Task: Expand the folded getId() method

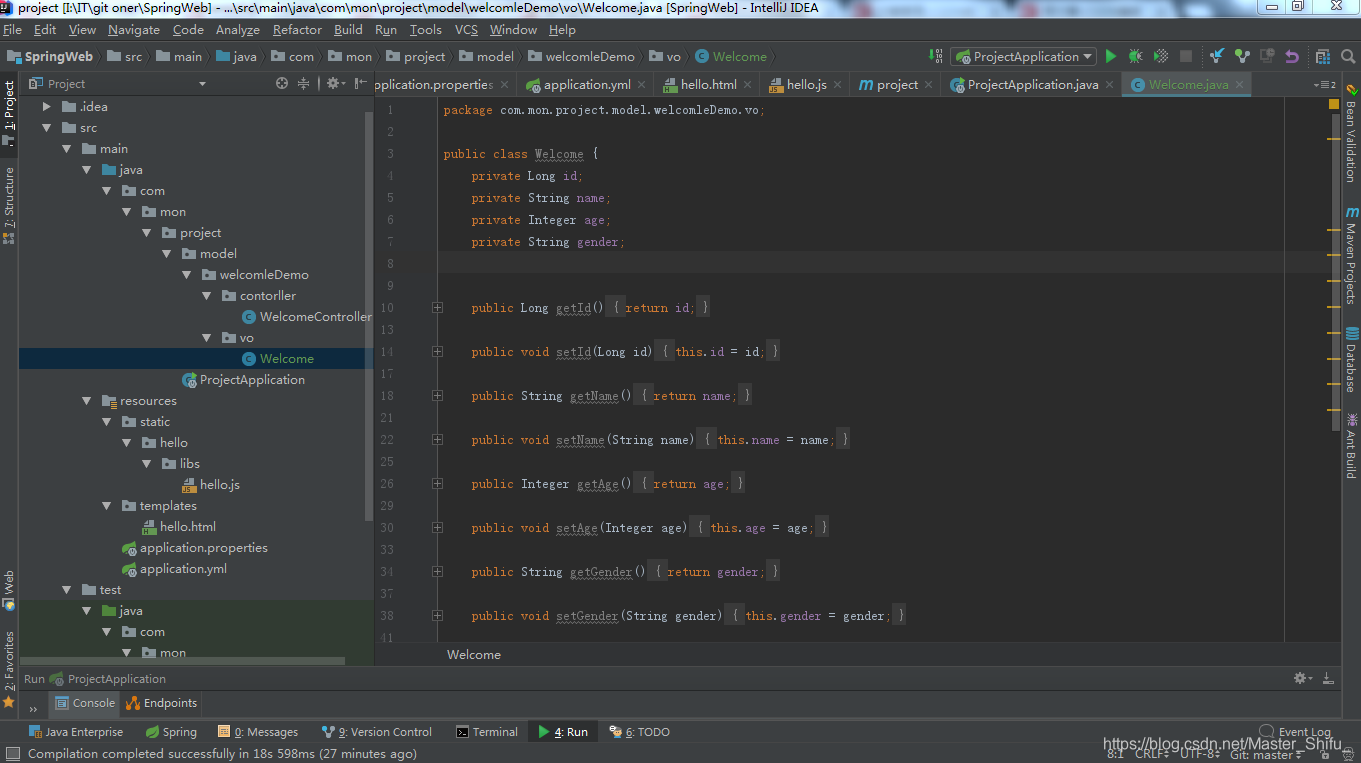Action: coord(437,308)
